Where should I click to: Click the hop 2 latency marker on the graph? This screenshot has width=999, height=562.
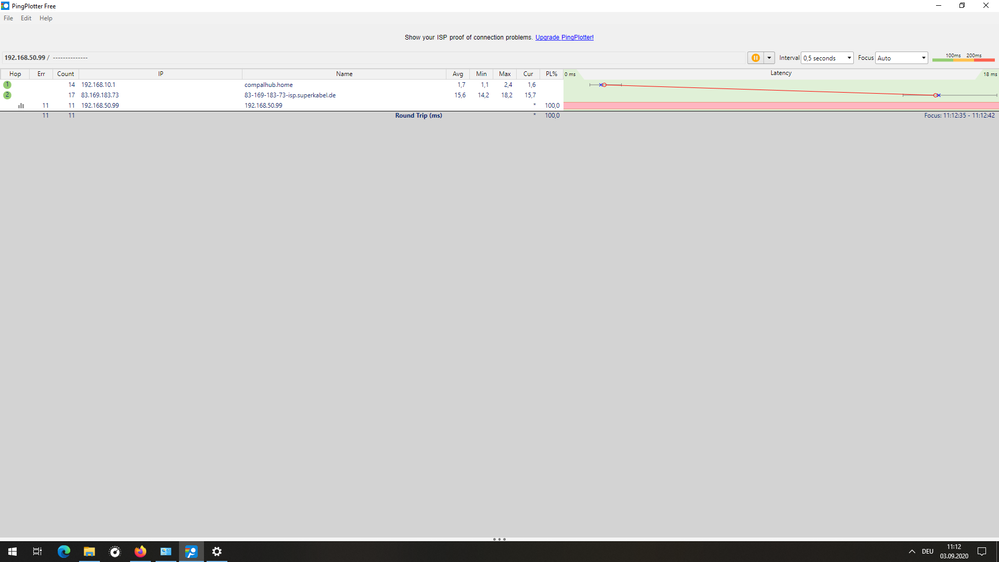[937, 95]
